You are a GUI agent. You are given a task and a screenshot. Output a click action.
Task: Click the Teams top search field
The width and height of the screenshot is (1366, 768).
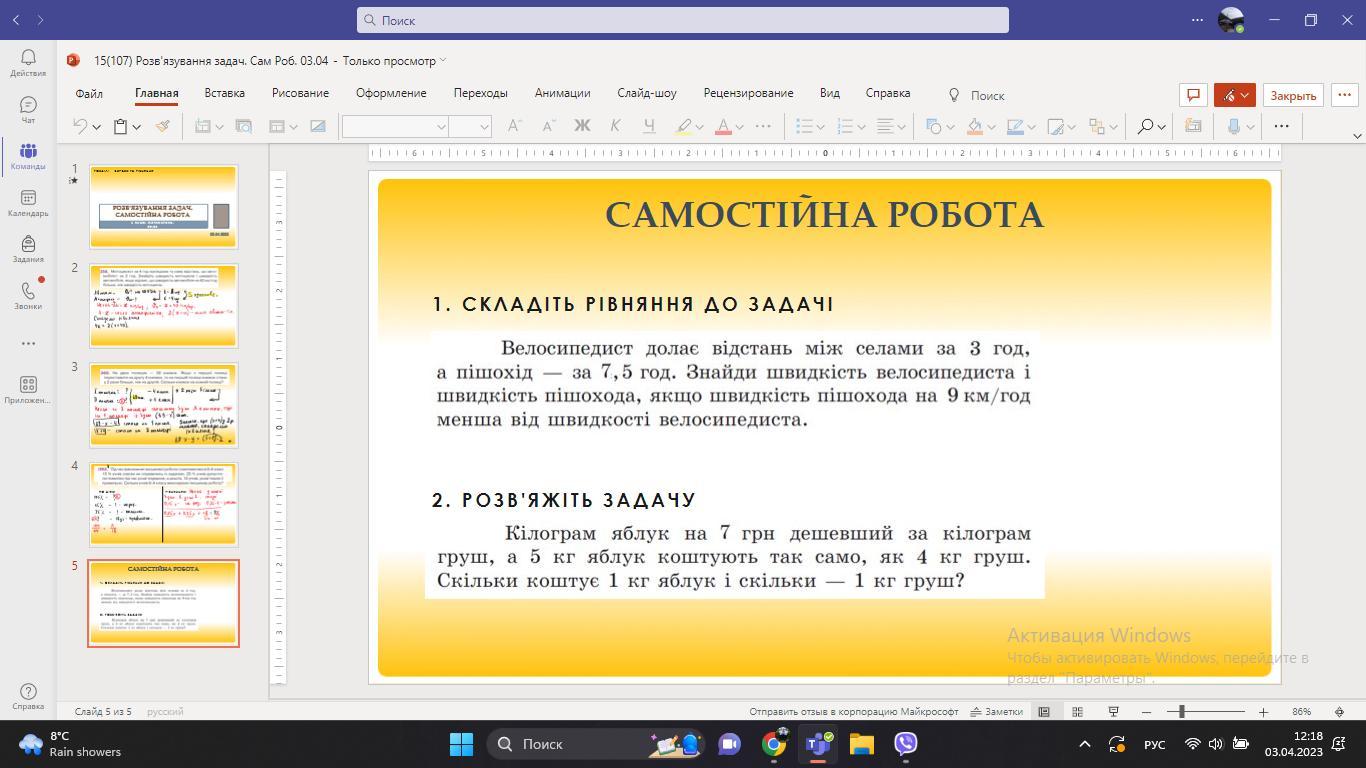point(683,20)
